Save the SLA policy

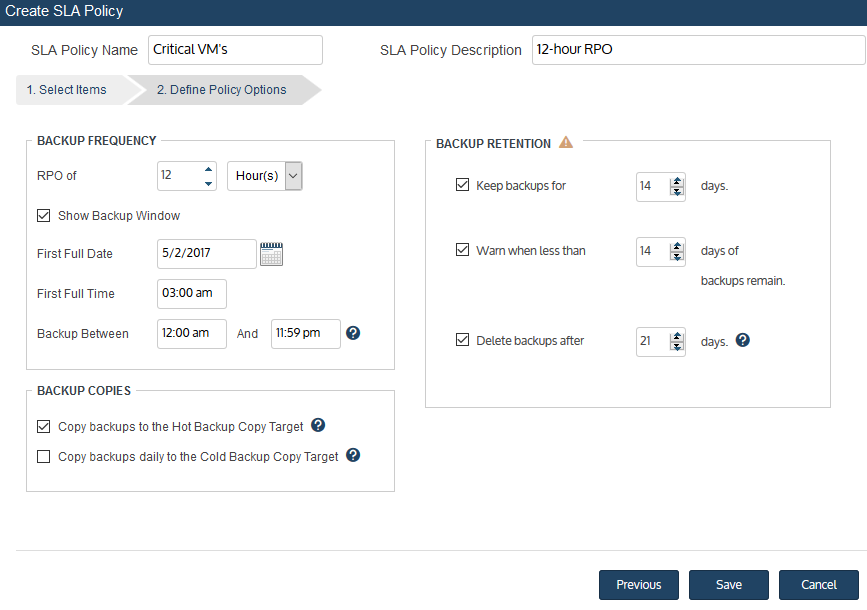[x=729, y=585]
